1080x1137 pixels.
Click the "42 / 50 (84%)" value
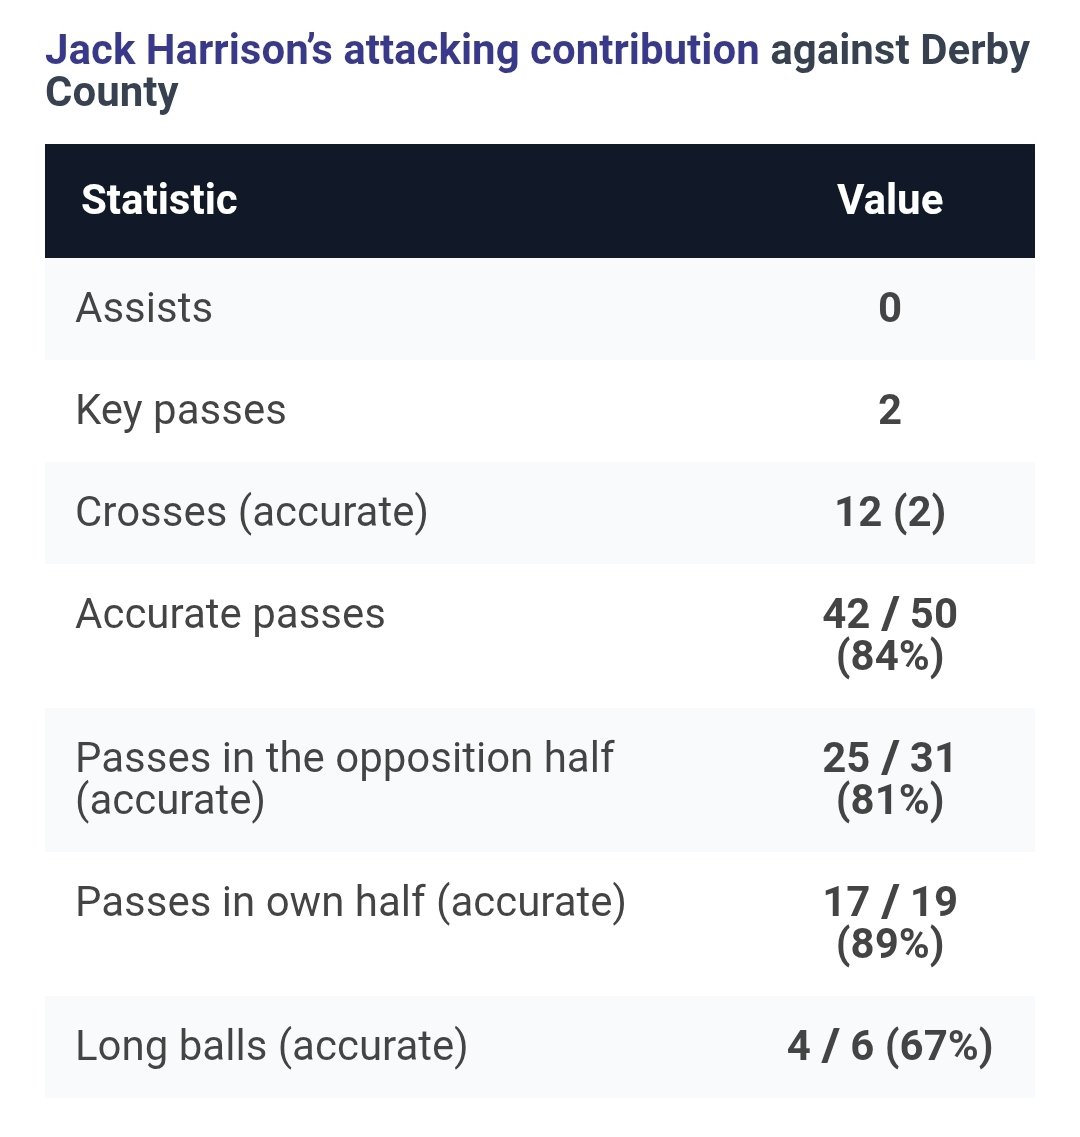890,634
